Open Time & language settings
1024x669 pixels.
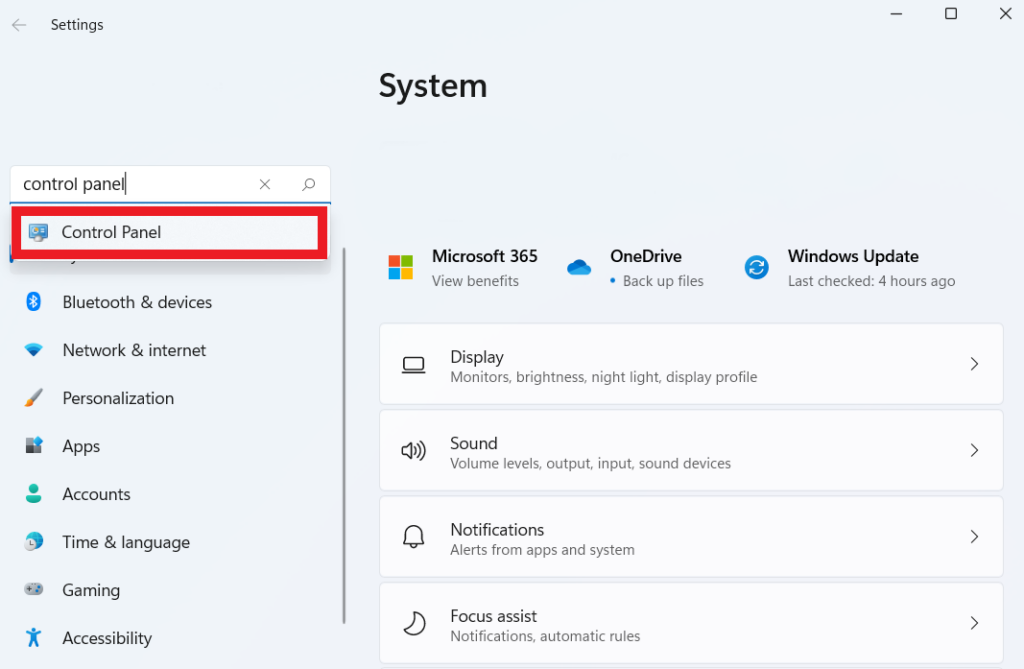pos(126,542)
